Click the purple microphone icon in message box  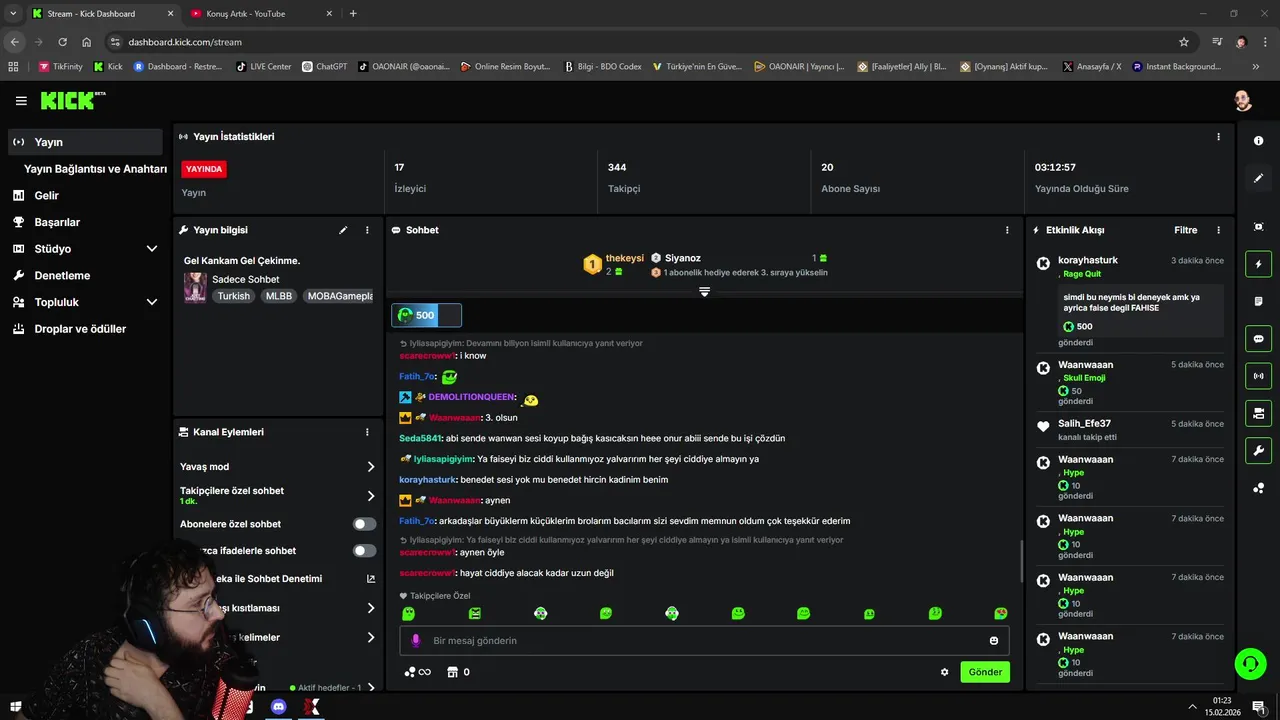tap(417, 641)
